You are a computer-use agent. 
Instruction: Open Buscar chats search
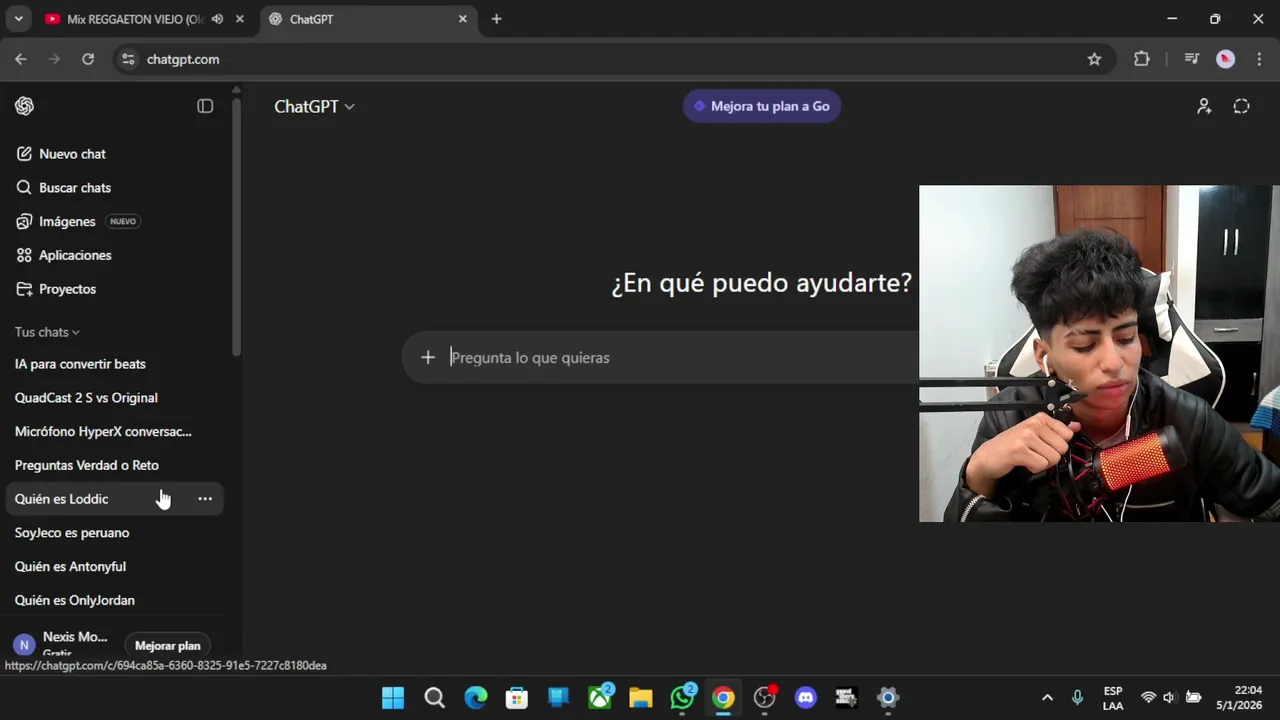pyautogui.click(x=115, y=188)
